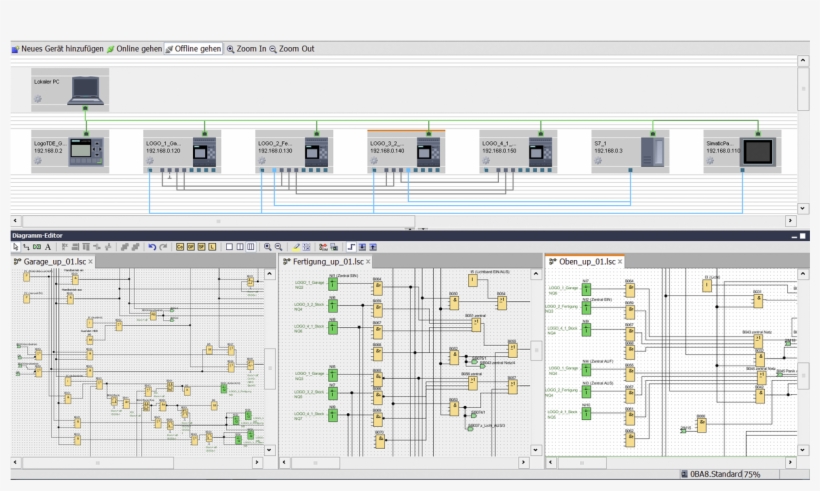
Task: Switch to Garage_up_01.lsc tab
Action: pyautogui.click(x=55, y=261)
